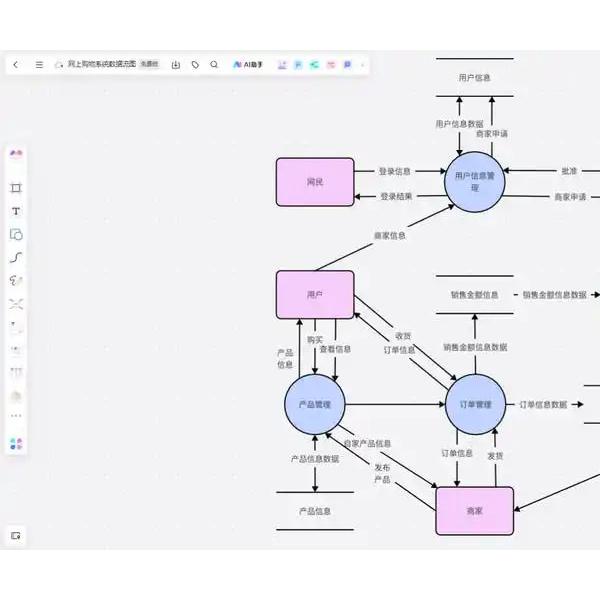
Task: Select the pink 商家 entity box
Action: (x=474, y=510)
